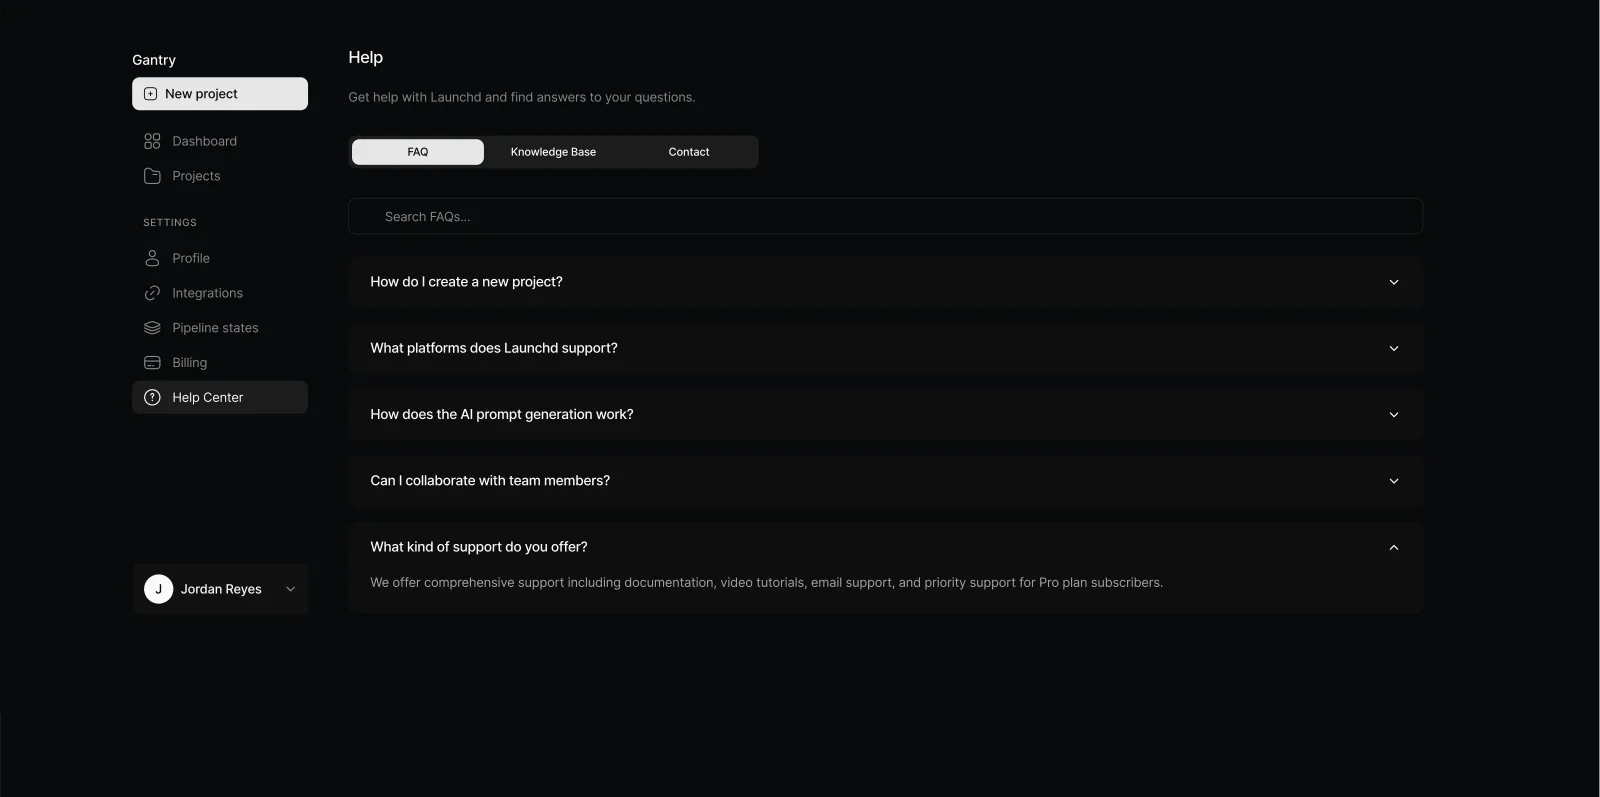Expand the team collaboration question
The width and height of the screenshot is (1600, 797).
click(884, 481)
